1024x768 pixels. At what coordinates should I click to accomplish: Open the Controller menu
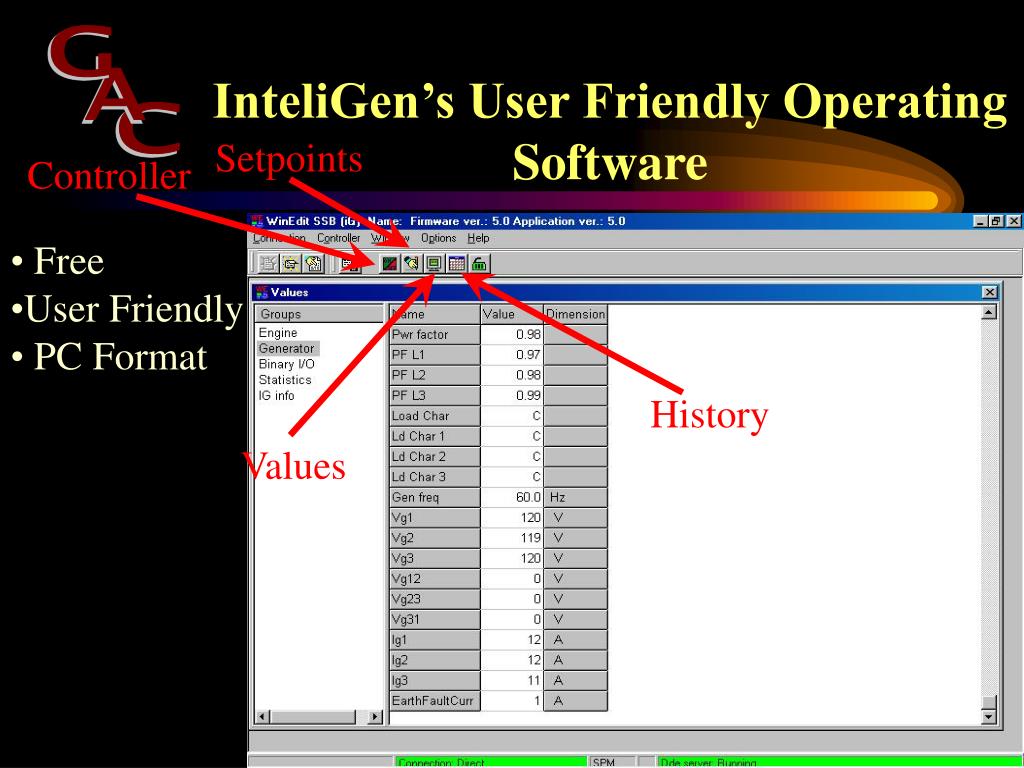[338, 238]
